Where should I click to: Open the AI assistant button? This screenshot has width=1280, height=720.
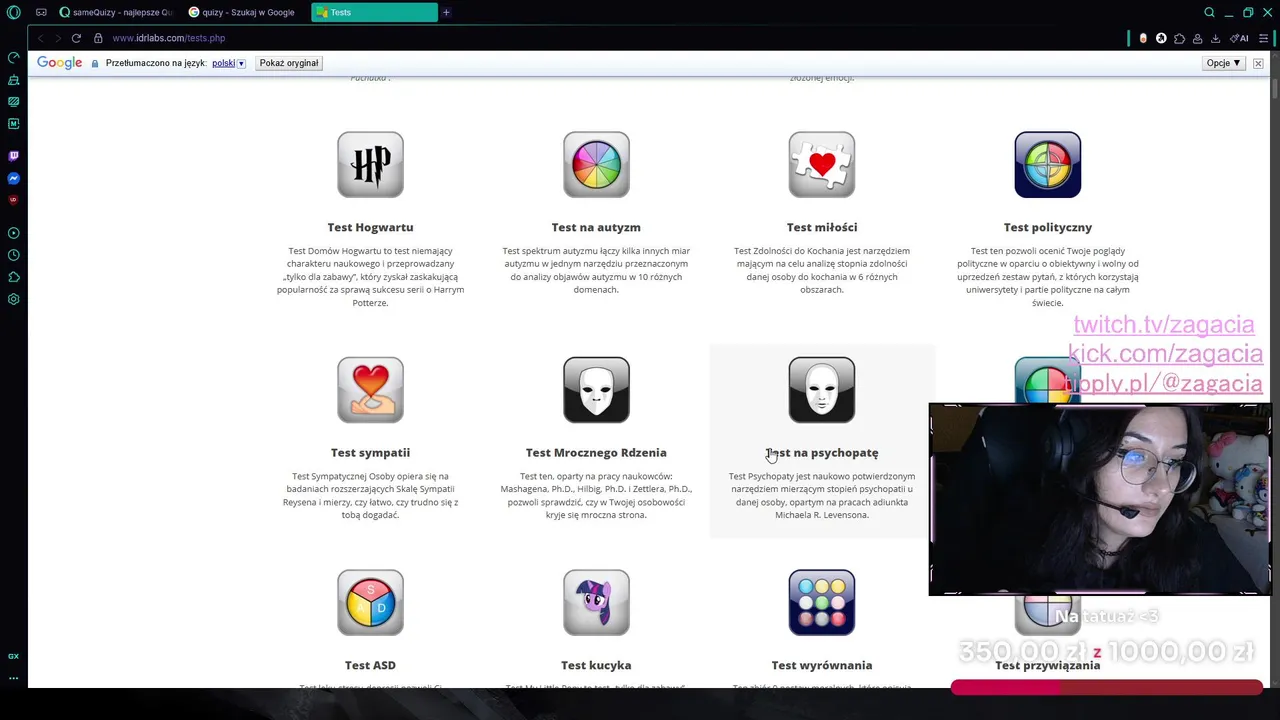point(1239,38)
